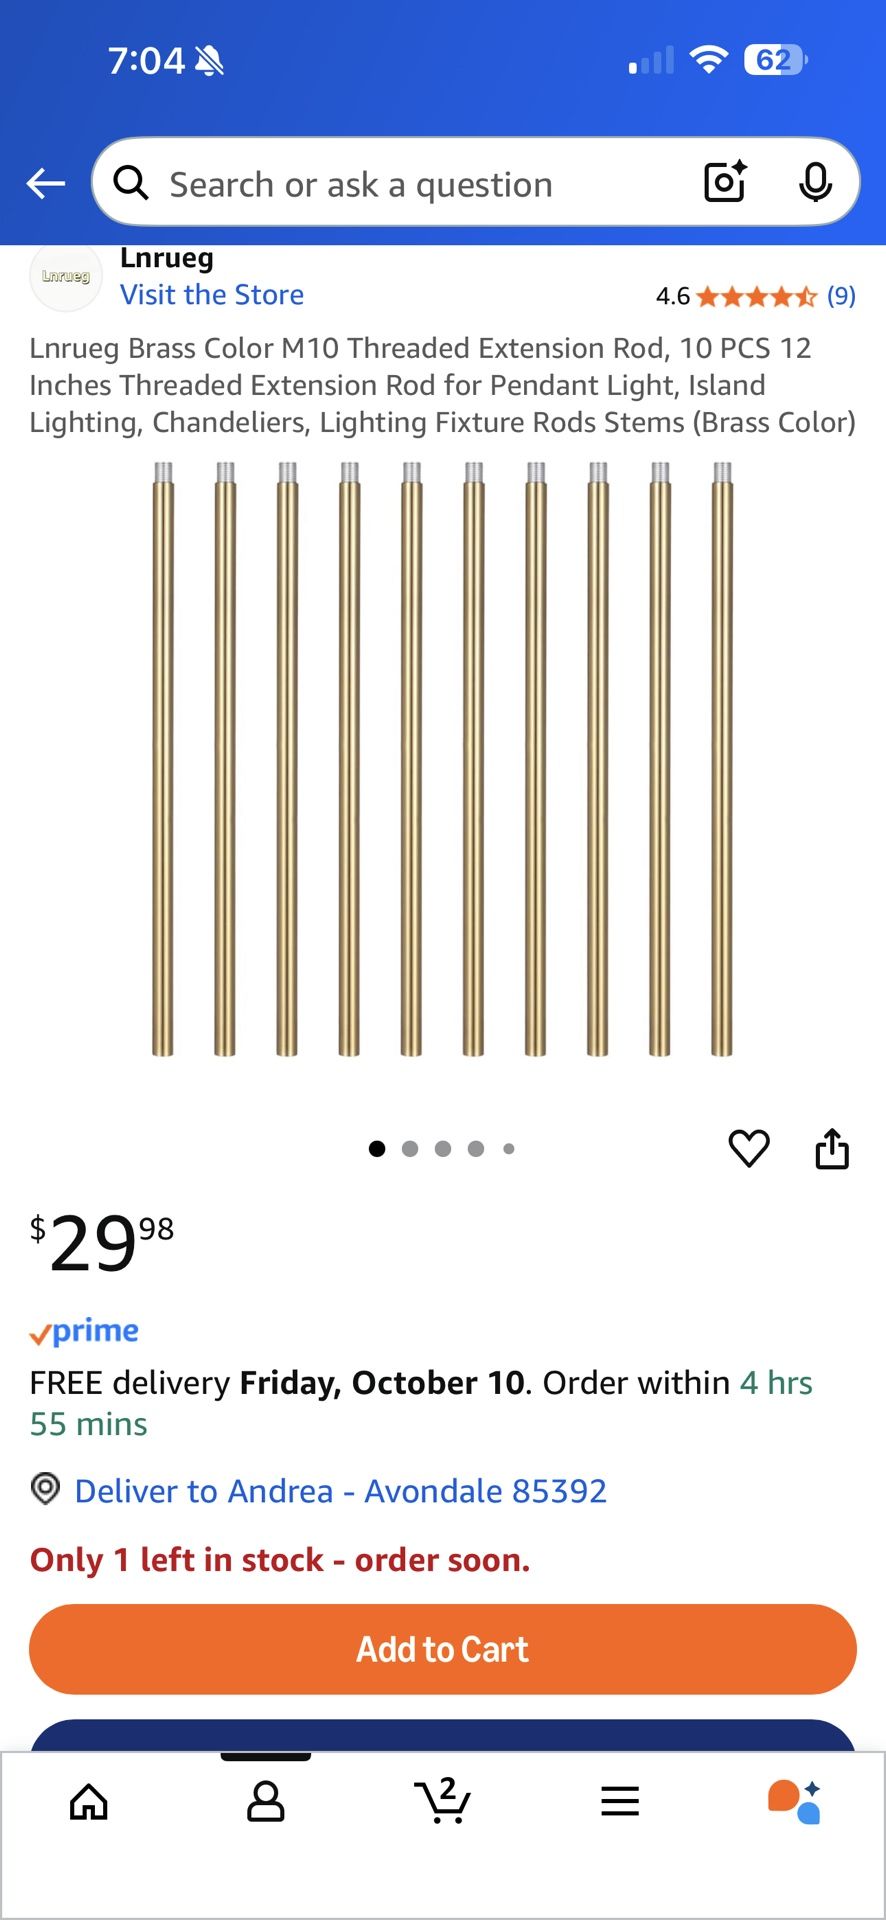Tap the microphone voice search icon

click(815, 183)
